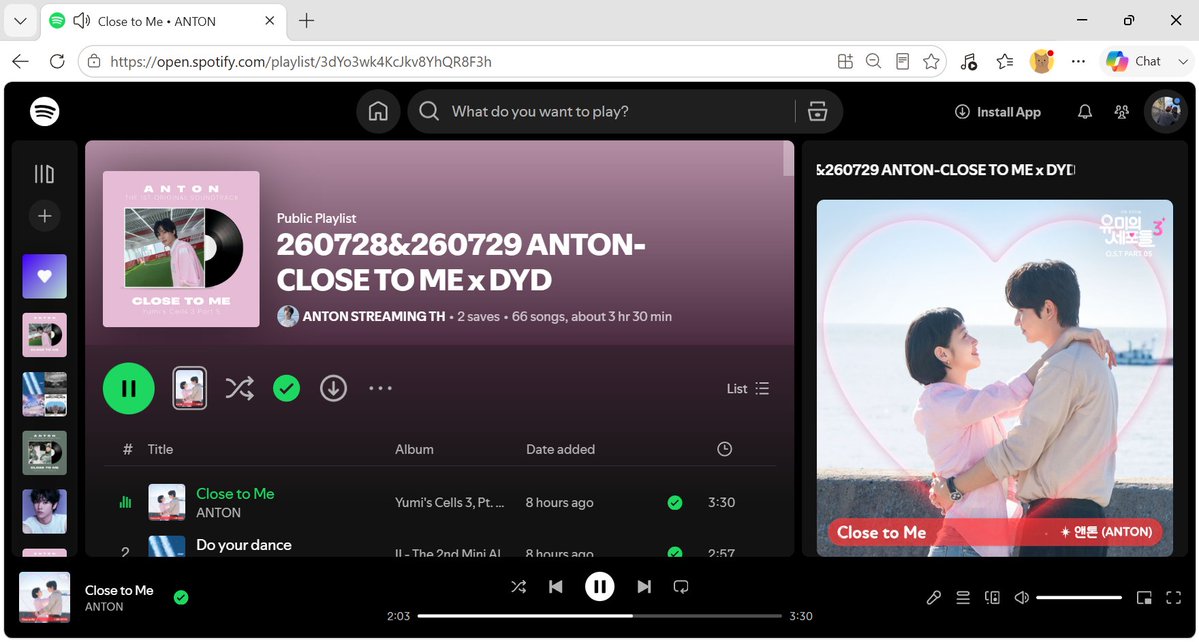Open Connect to a device icon
1199x642 pixels.
click(x=993, y=598)
